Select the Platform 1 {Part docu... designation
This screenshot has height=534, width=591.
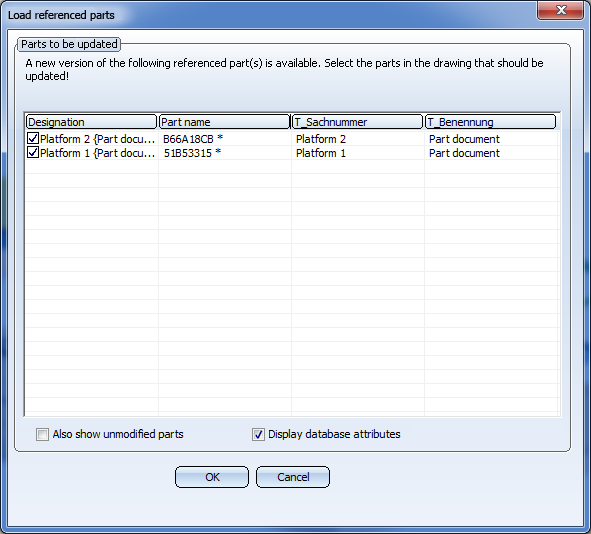pyautogui.click(x=98, y=153)
